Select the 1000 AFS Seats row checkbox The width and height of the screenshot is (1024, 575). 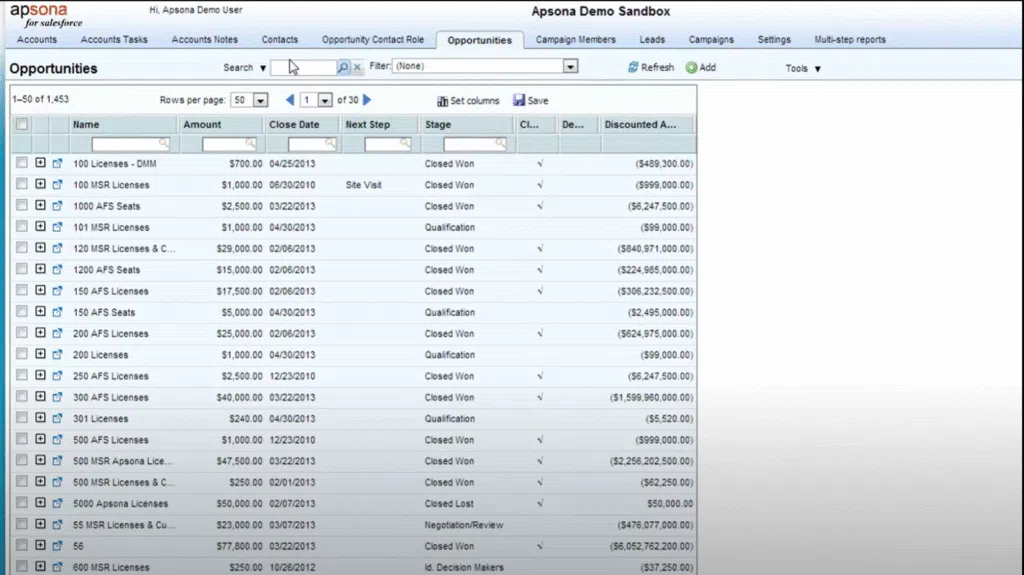click(x=22, y=206)
